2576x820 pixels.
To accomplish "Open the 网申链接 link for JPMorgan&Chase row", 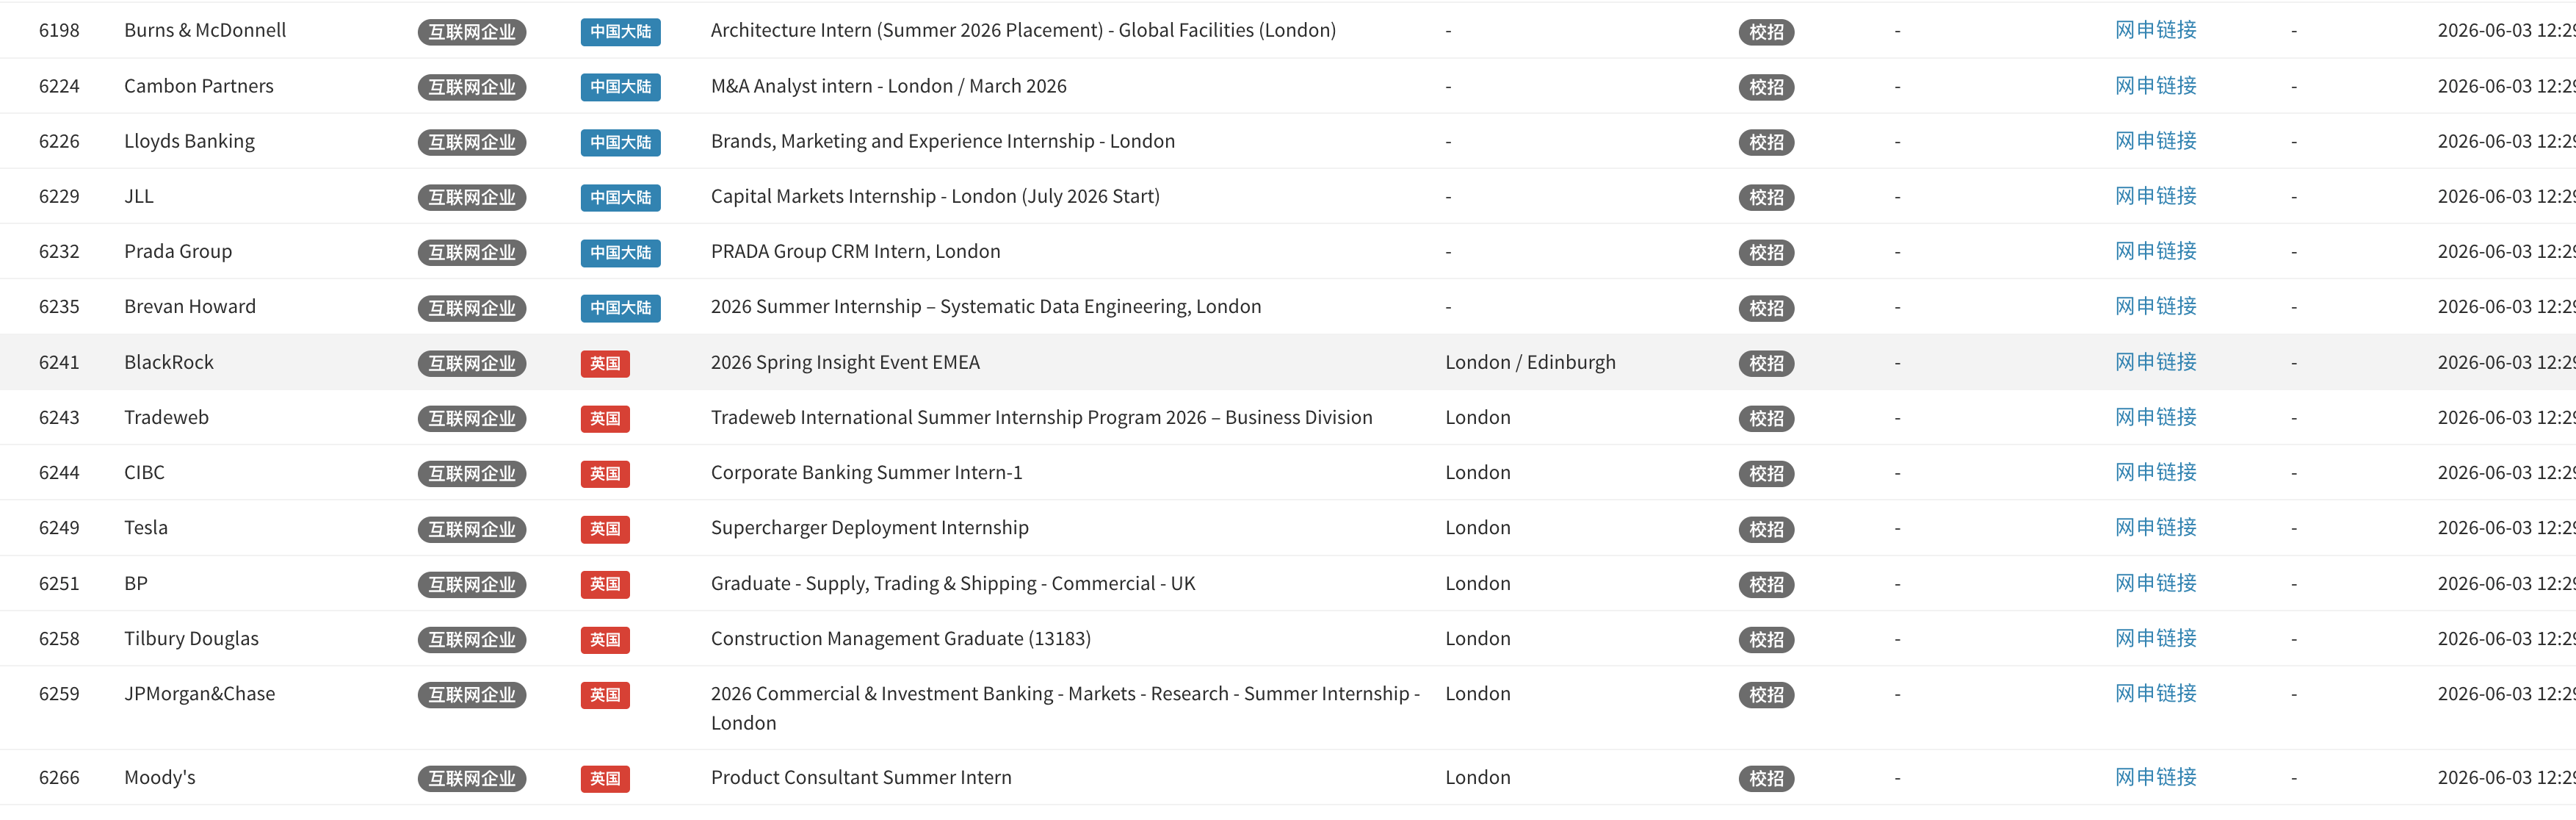I will 2155,694.
